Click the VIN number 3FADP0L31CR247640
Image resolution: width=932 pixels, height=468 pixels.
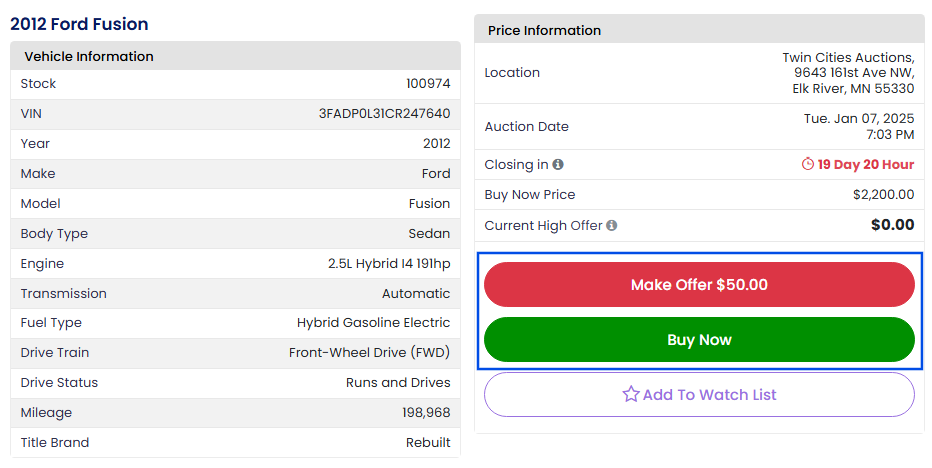click(x=384, y=114)
